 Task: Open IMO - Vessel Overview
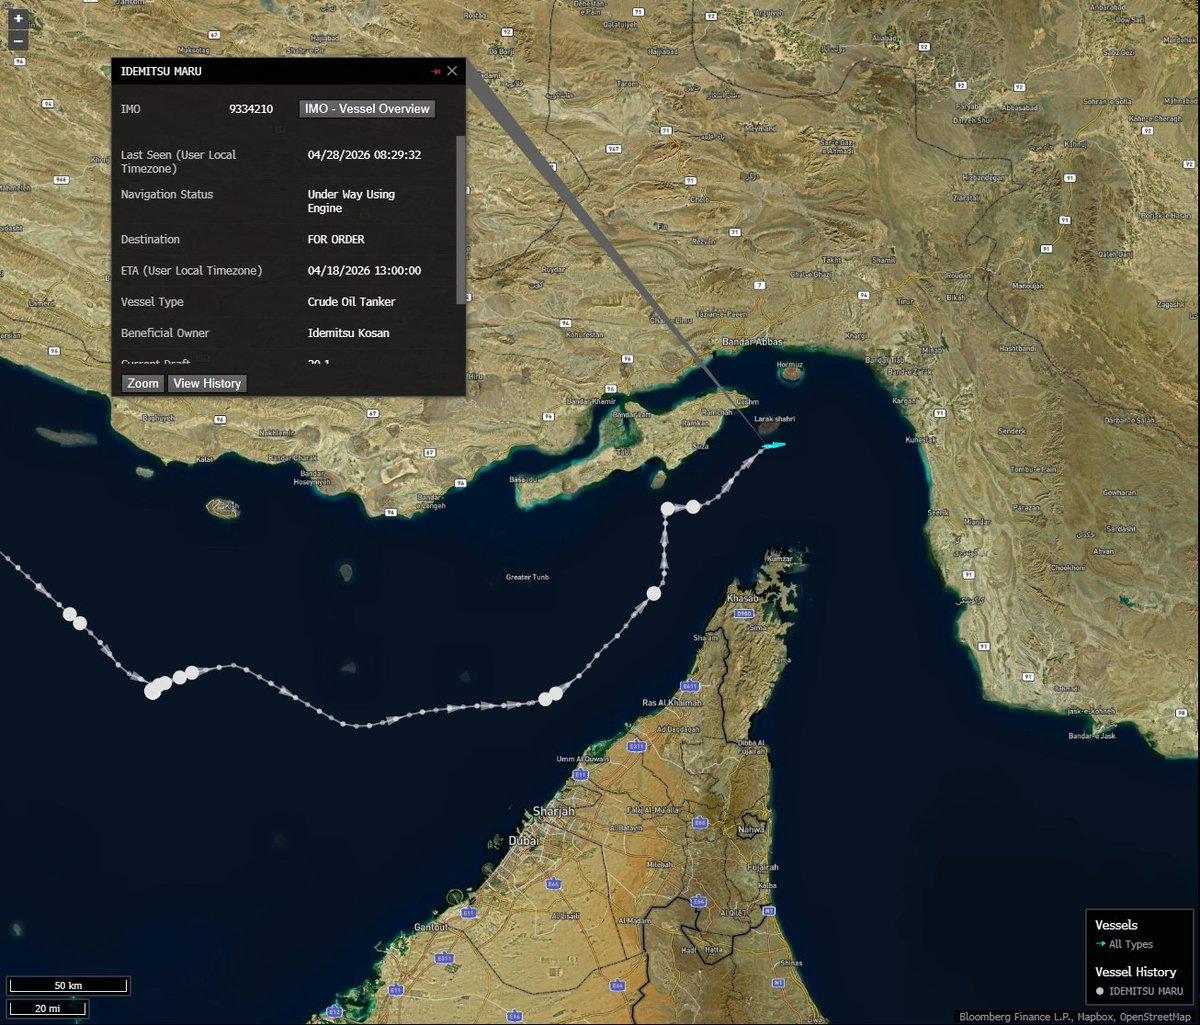click(367, 108)
